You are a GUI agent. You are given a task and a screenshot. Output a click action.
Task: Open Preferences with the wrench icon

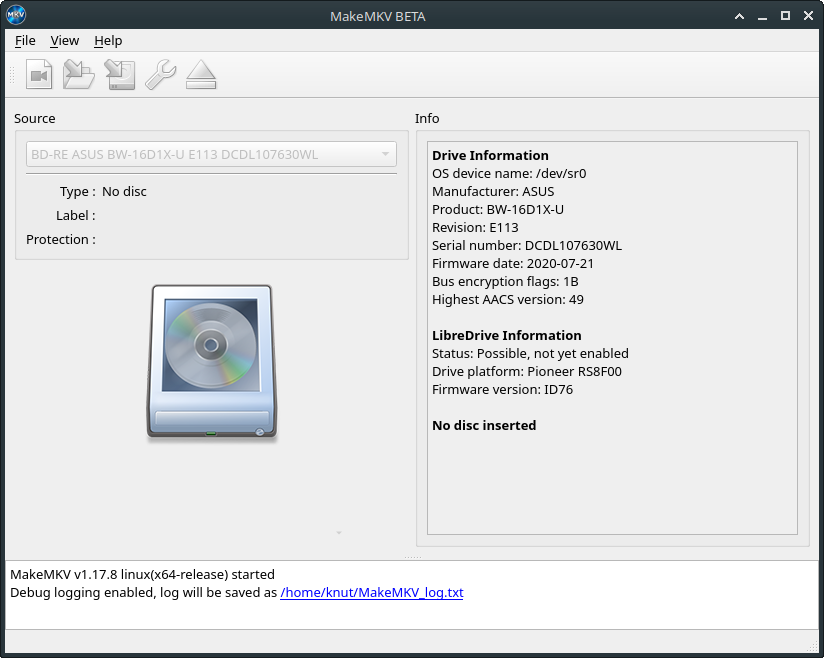point(160,75)
